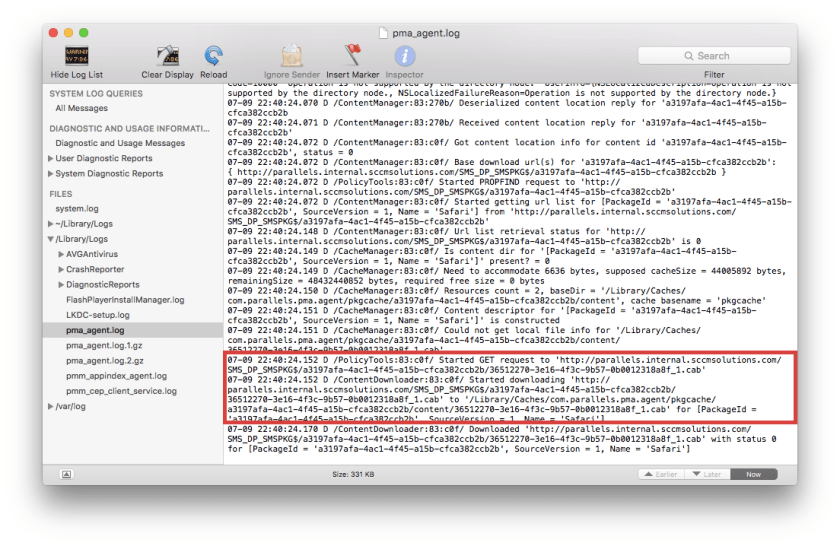Click the Ignore Sender toolbar icon
Viewport: 840px width, 546px height.
pos(291,56)
